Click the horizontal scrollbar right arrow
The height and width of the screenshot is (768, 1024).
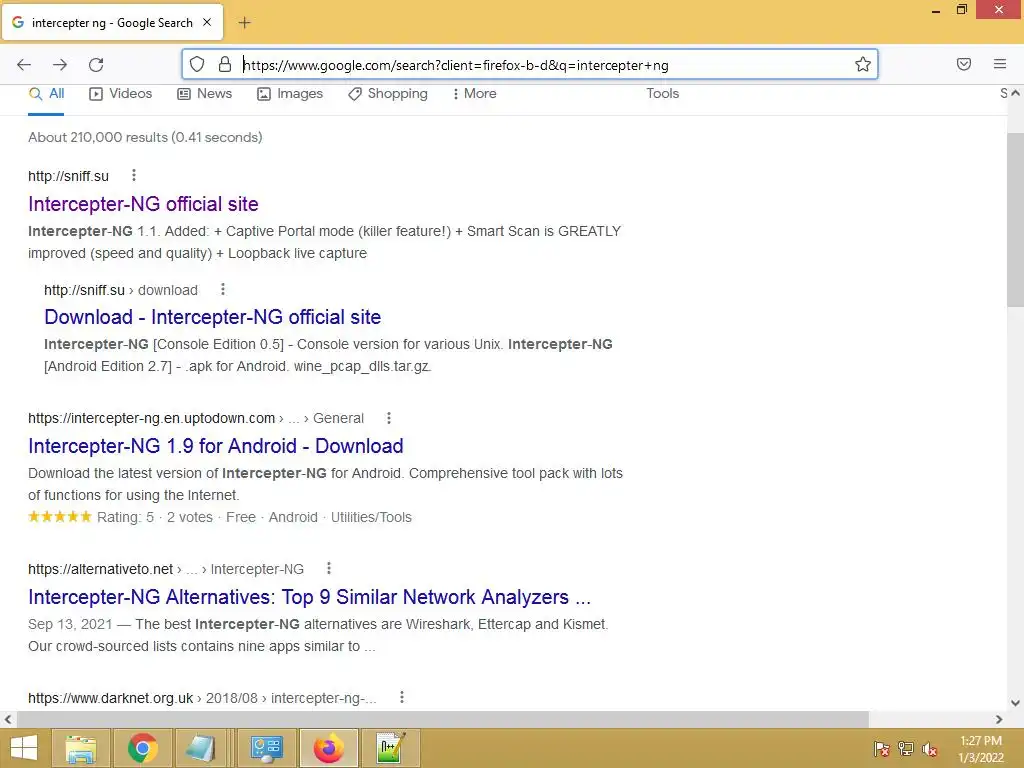click(999, 720)
